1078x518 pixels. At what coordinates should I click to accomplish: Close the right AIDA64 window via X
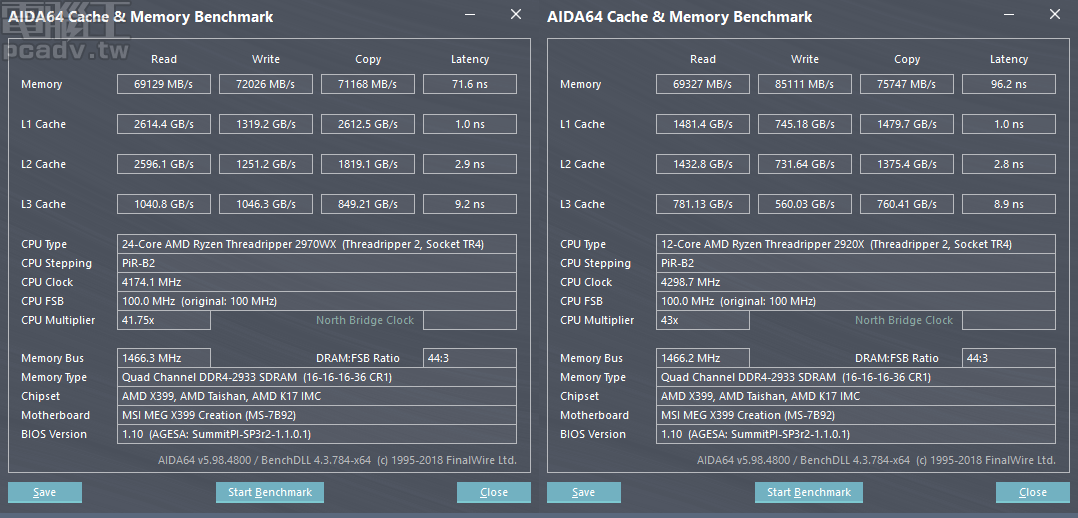pos(1055,14)
